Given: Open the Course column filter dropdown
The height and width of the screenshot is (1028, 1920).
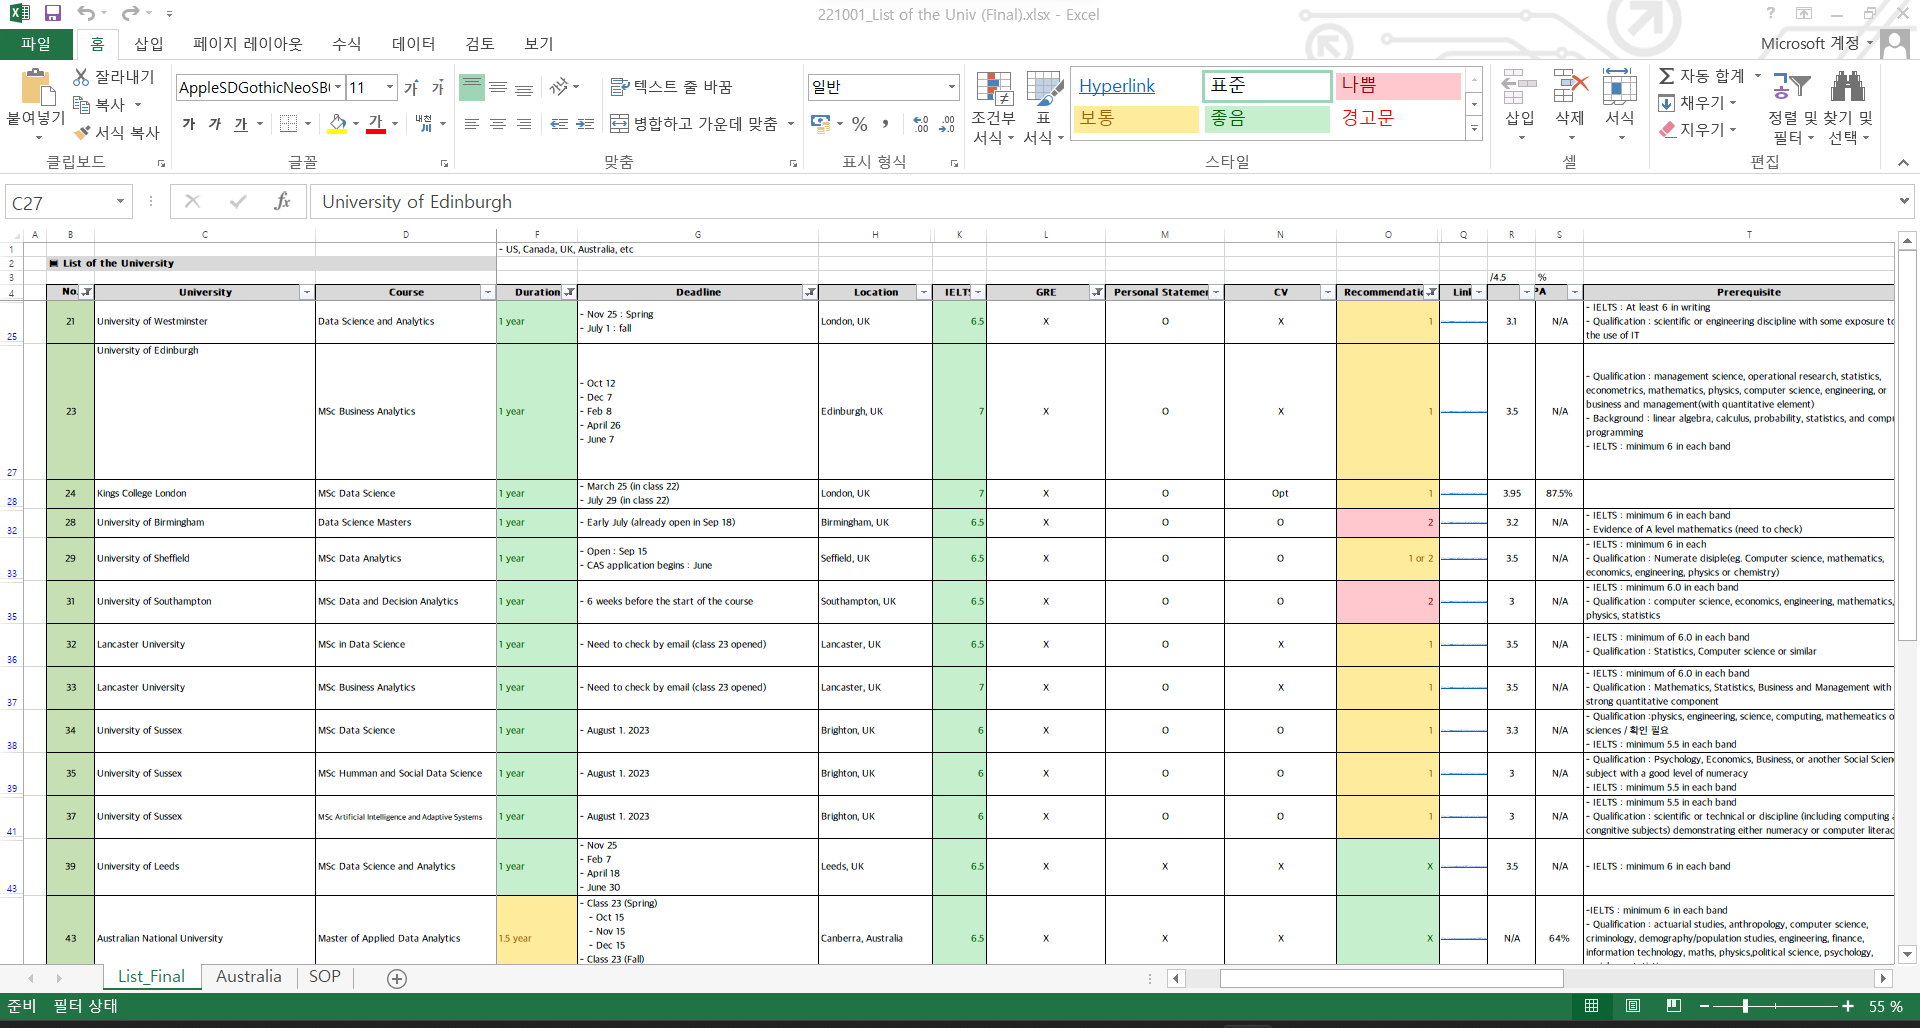Looking at the screenshot, I should click(488, 293).
